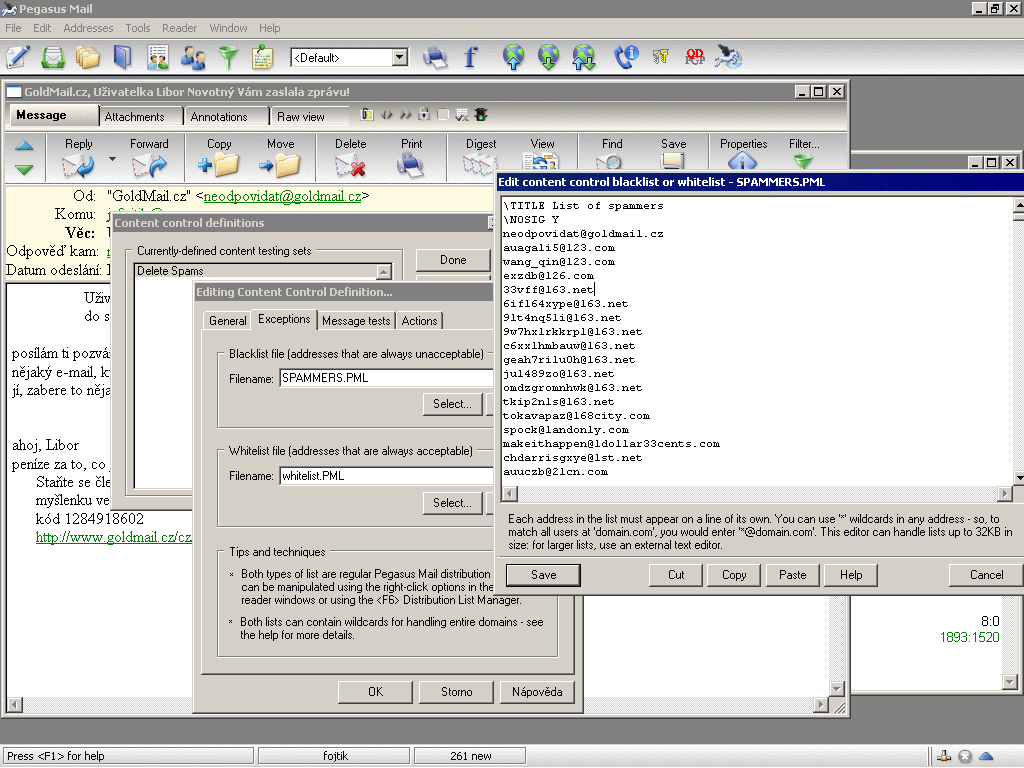Reply to the GoldMail message
The width and height of the screenshot is (1024, 768).
pyautogui.click(x=78, y=157)
